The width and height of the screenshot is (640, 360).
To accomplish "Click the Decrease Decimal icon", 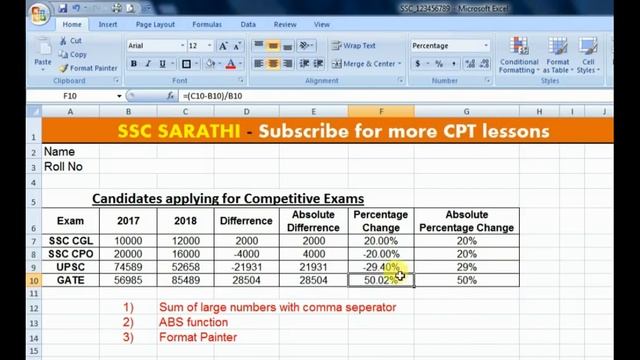I will click(484, 64).
